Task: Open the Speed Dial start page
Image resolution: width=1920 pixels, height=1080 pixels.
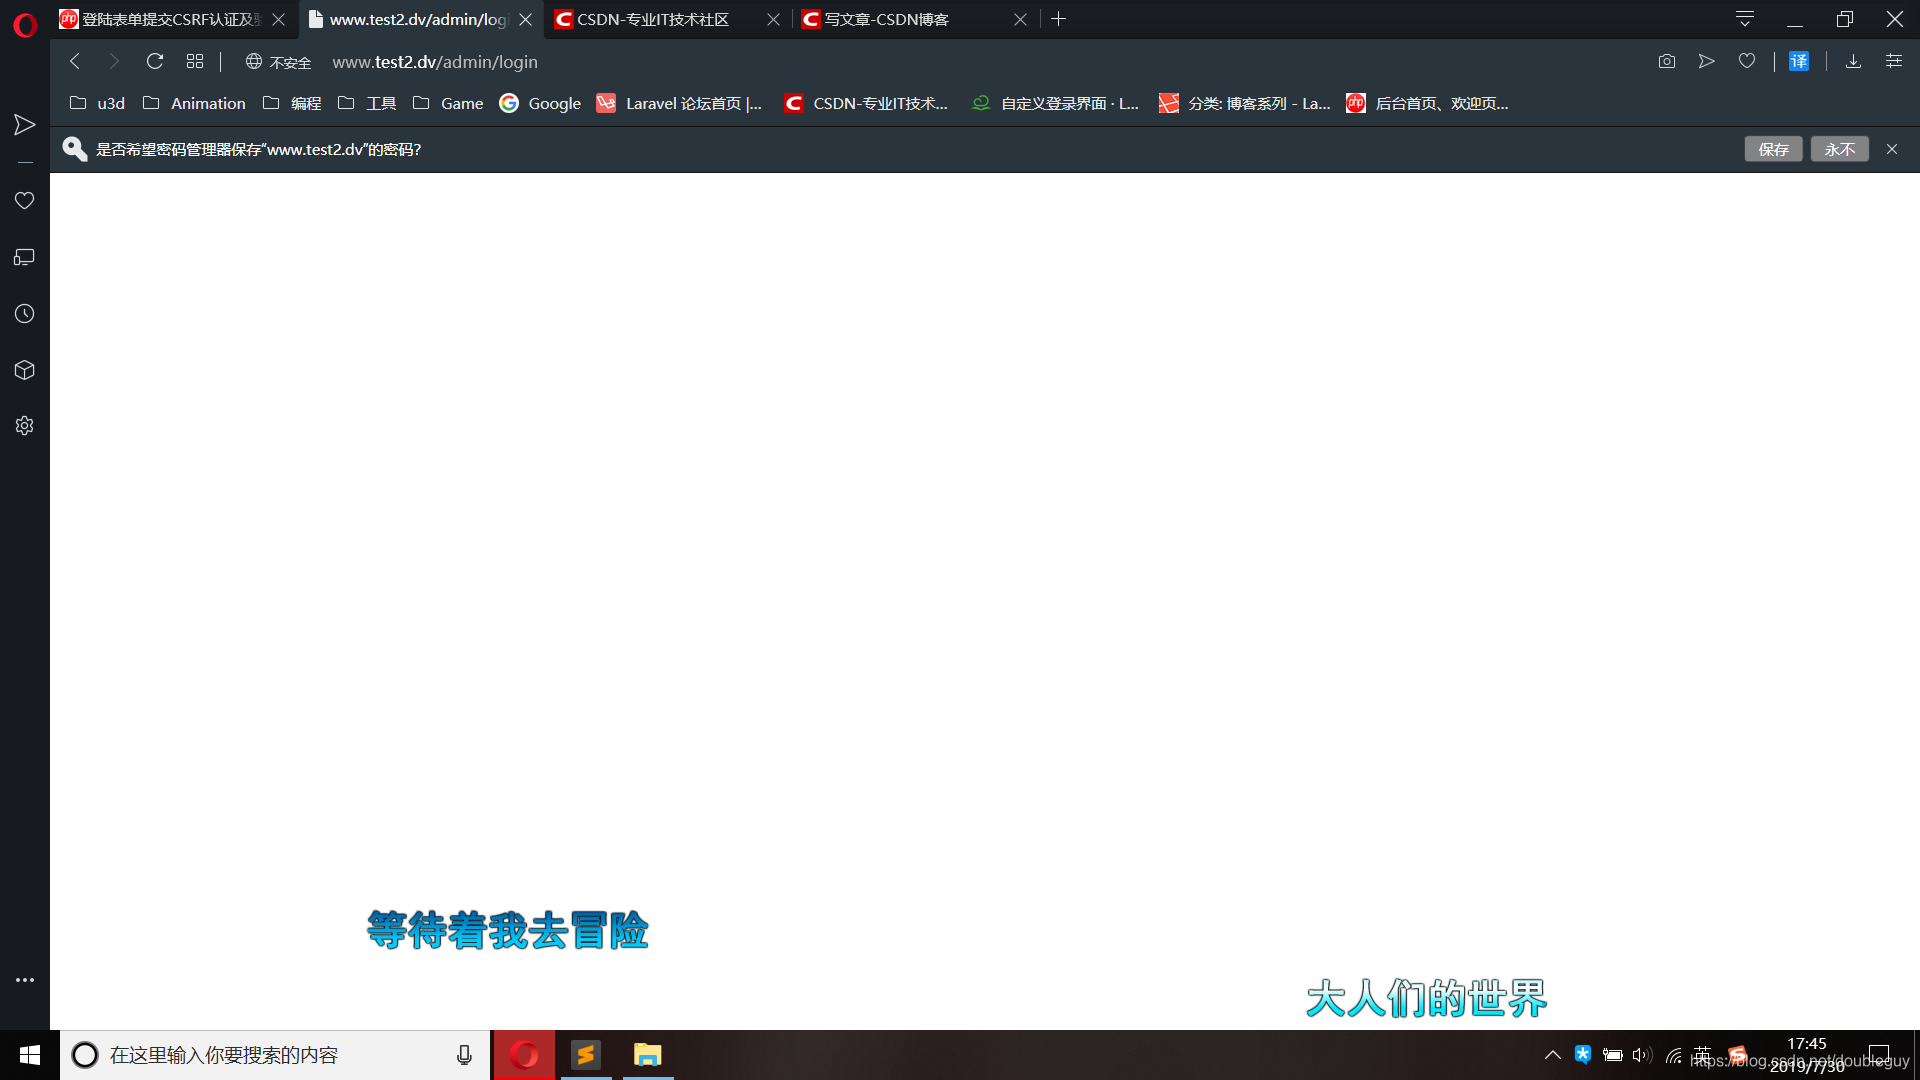Action: (x=195, y=62)
